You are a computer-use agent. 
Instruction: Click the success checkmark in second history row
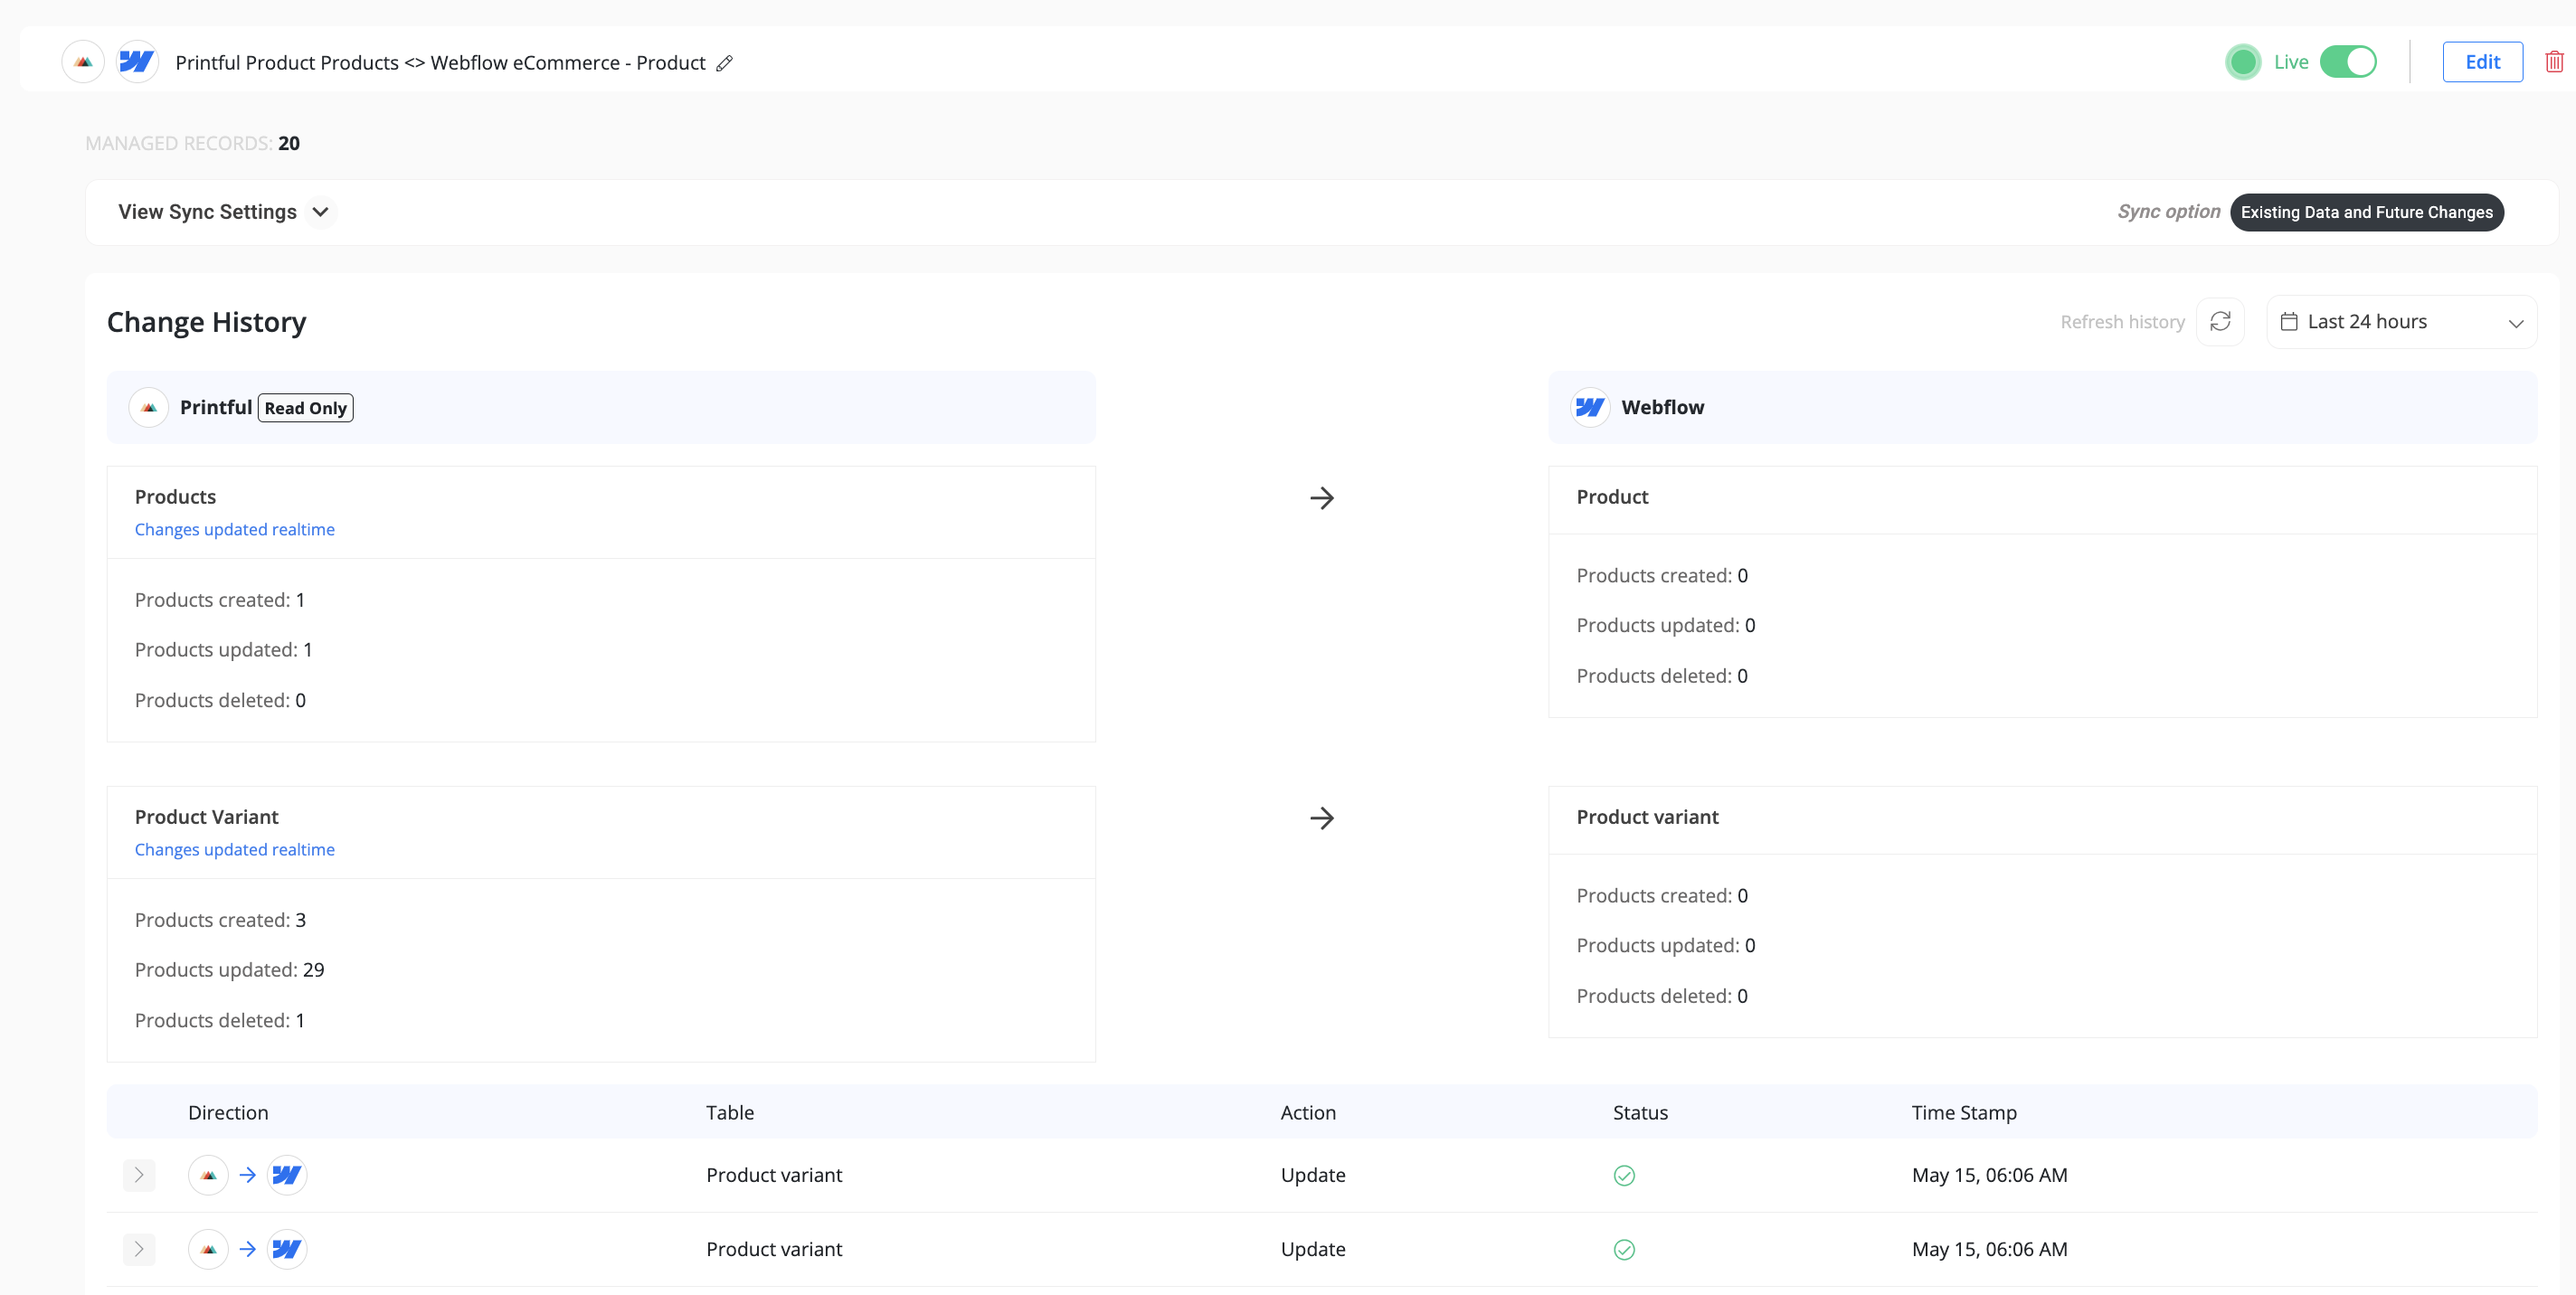1624,1250
